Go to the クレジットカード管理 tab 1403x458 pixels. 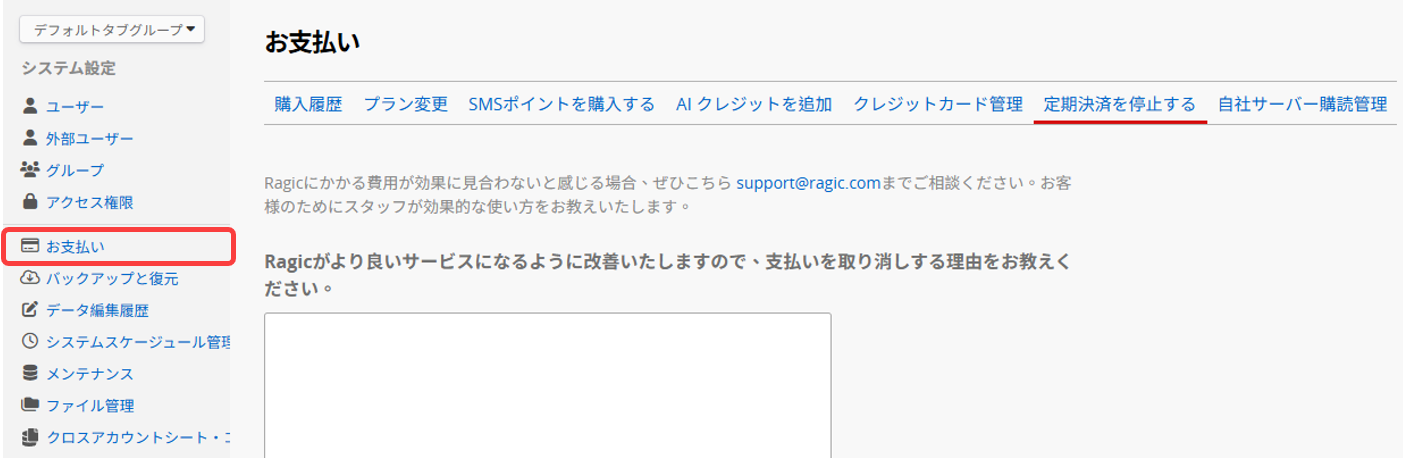[938, 104]
